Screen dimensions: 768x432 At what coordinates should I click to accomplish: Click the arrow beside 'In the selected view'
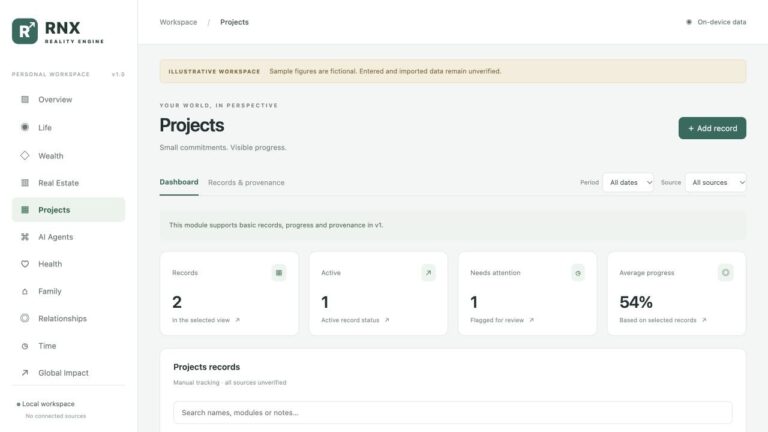238,320
